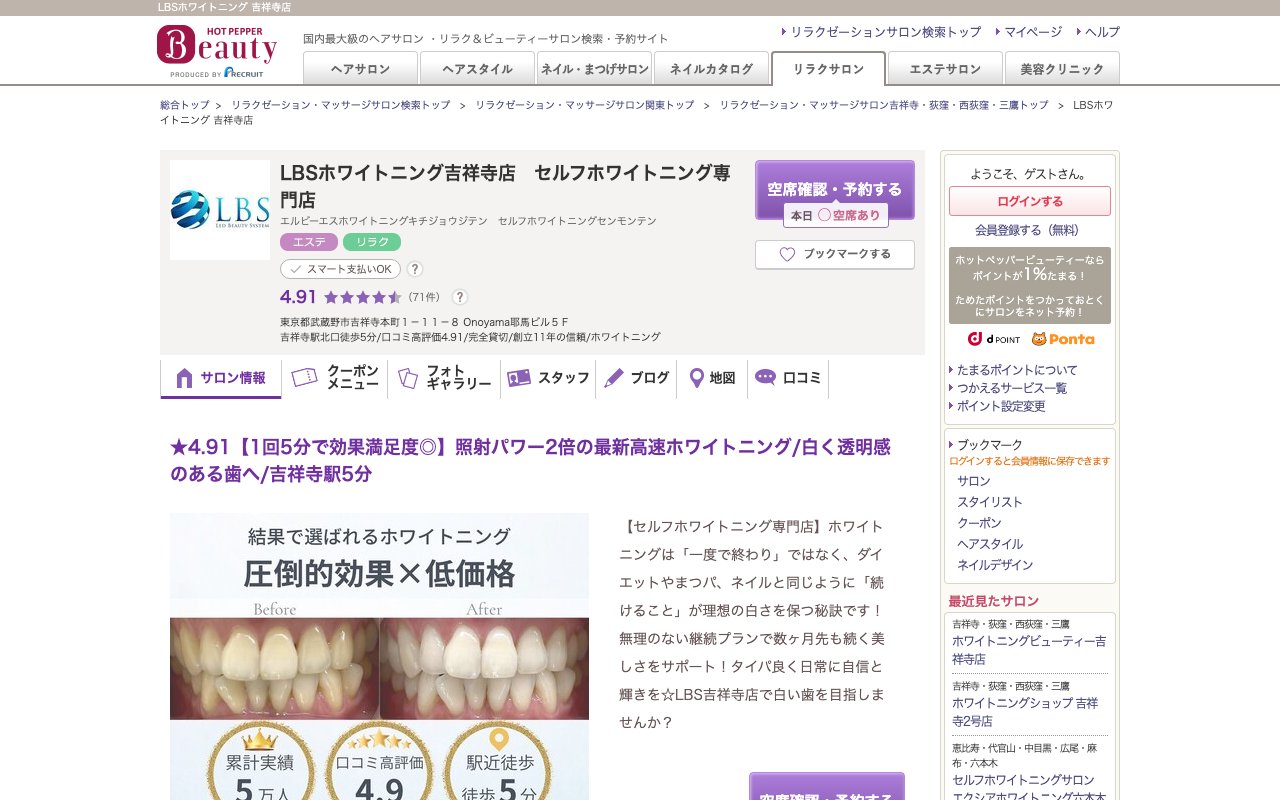
Task: Select the サロン情報 home icon tab
Action: tap(183, 377)
